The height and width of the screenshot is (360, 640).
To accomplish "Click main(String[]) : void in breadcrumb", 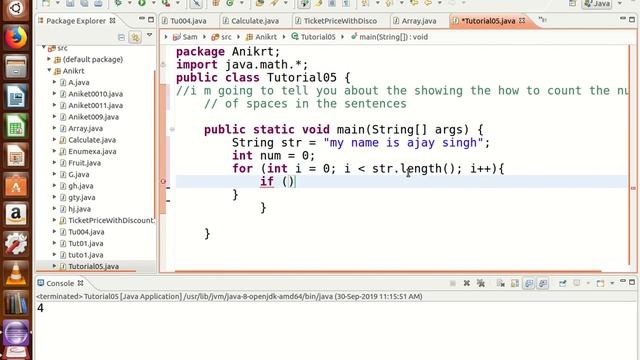I will pos(389,37).
